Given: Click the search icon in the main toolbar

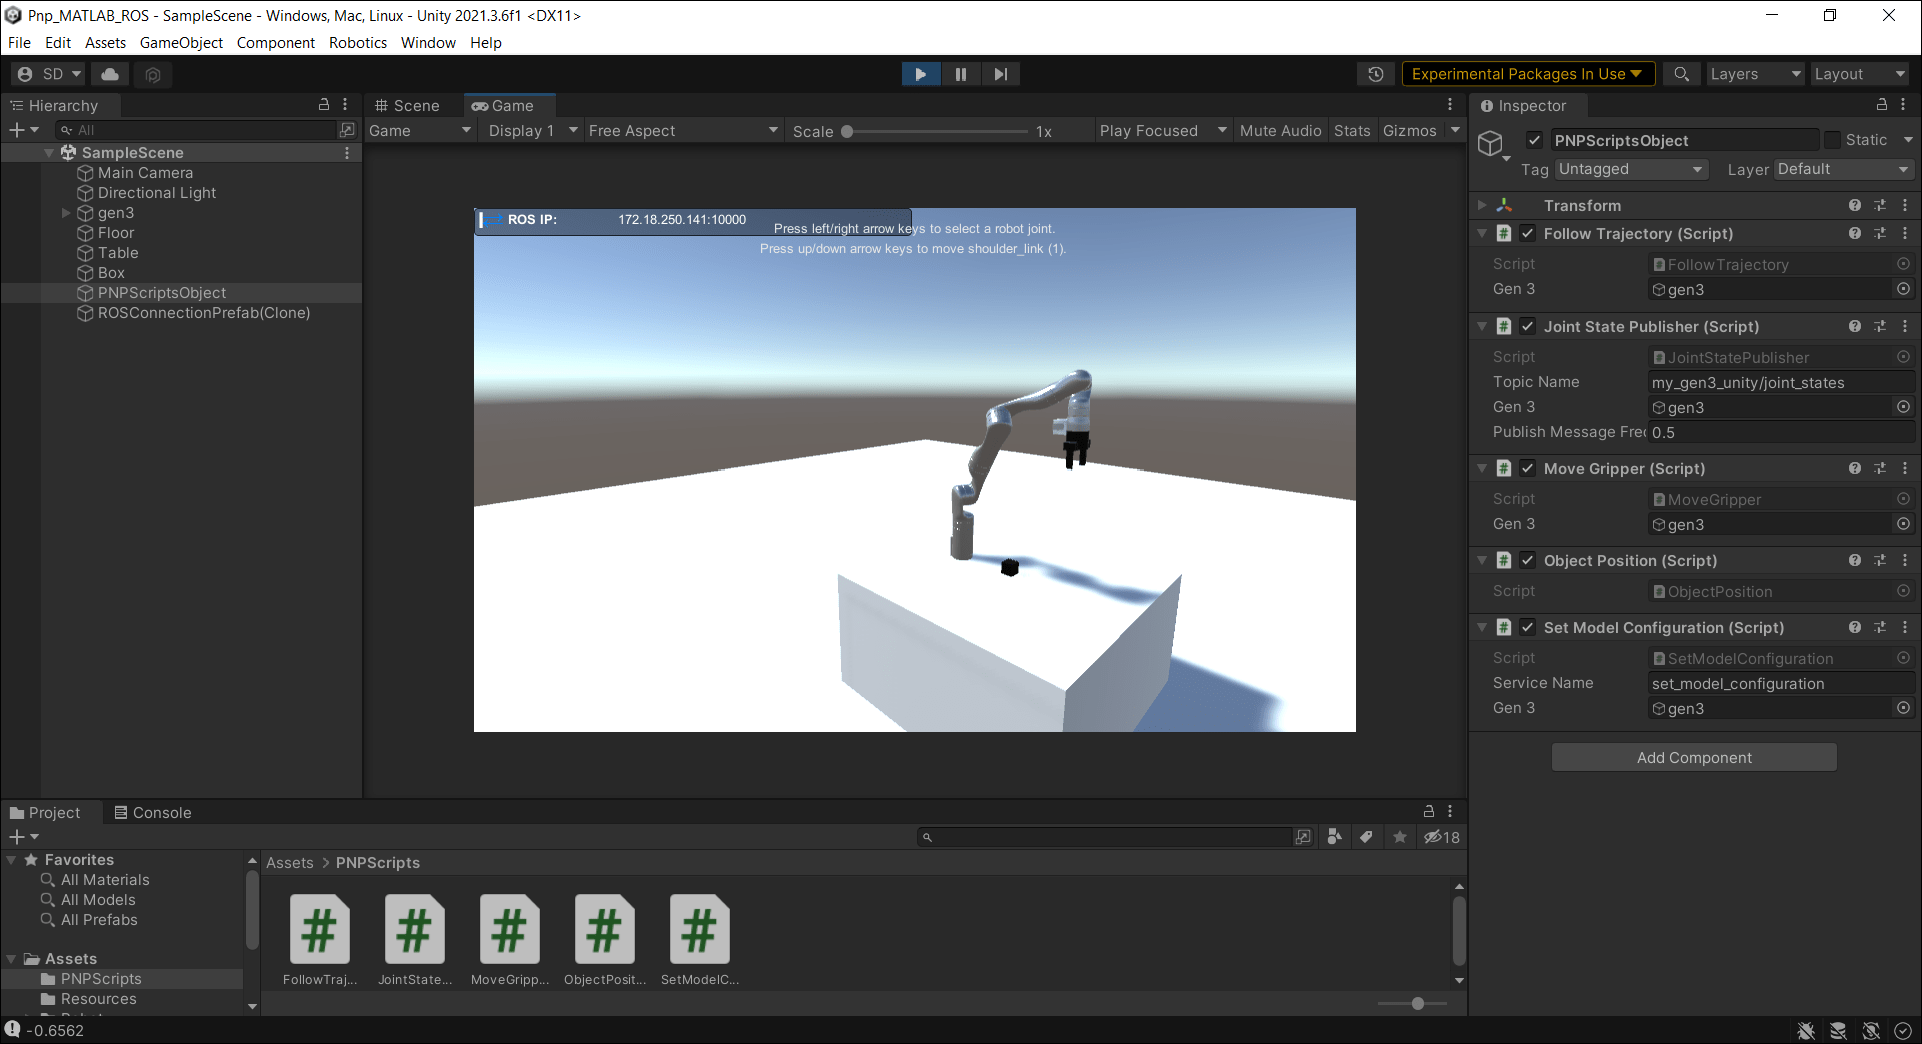Looking at the screenshot, I should point(1681,73).
